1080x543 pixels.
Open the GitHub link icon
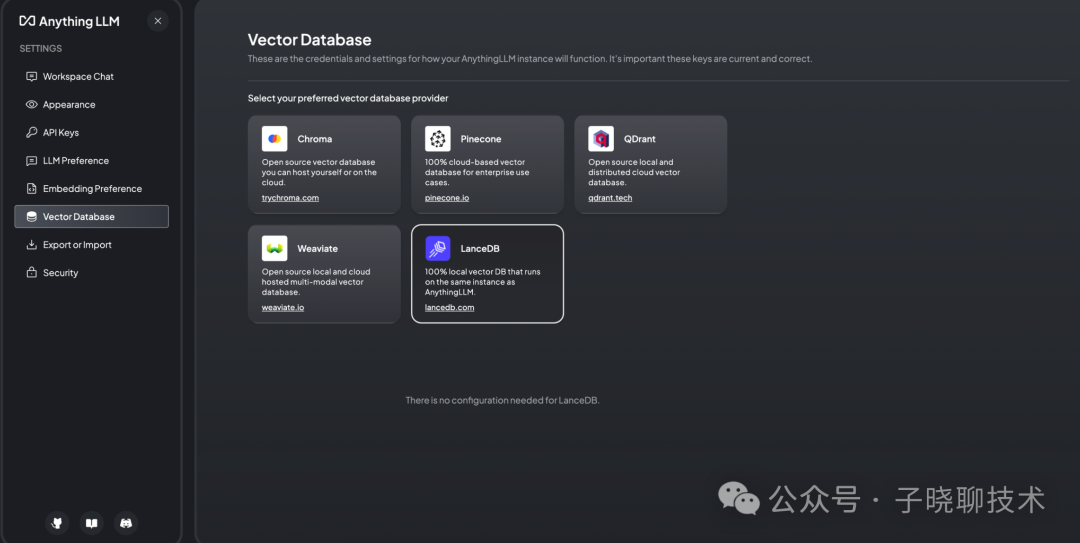[57, 523]
